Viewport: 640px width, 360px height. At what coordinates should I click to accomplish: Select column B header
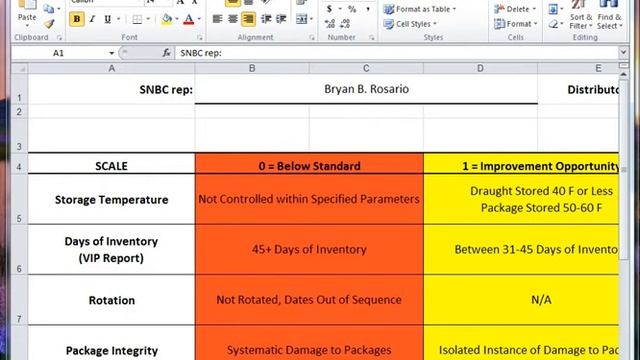click(252, 69)
